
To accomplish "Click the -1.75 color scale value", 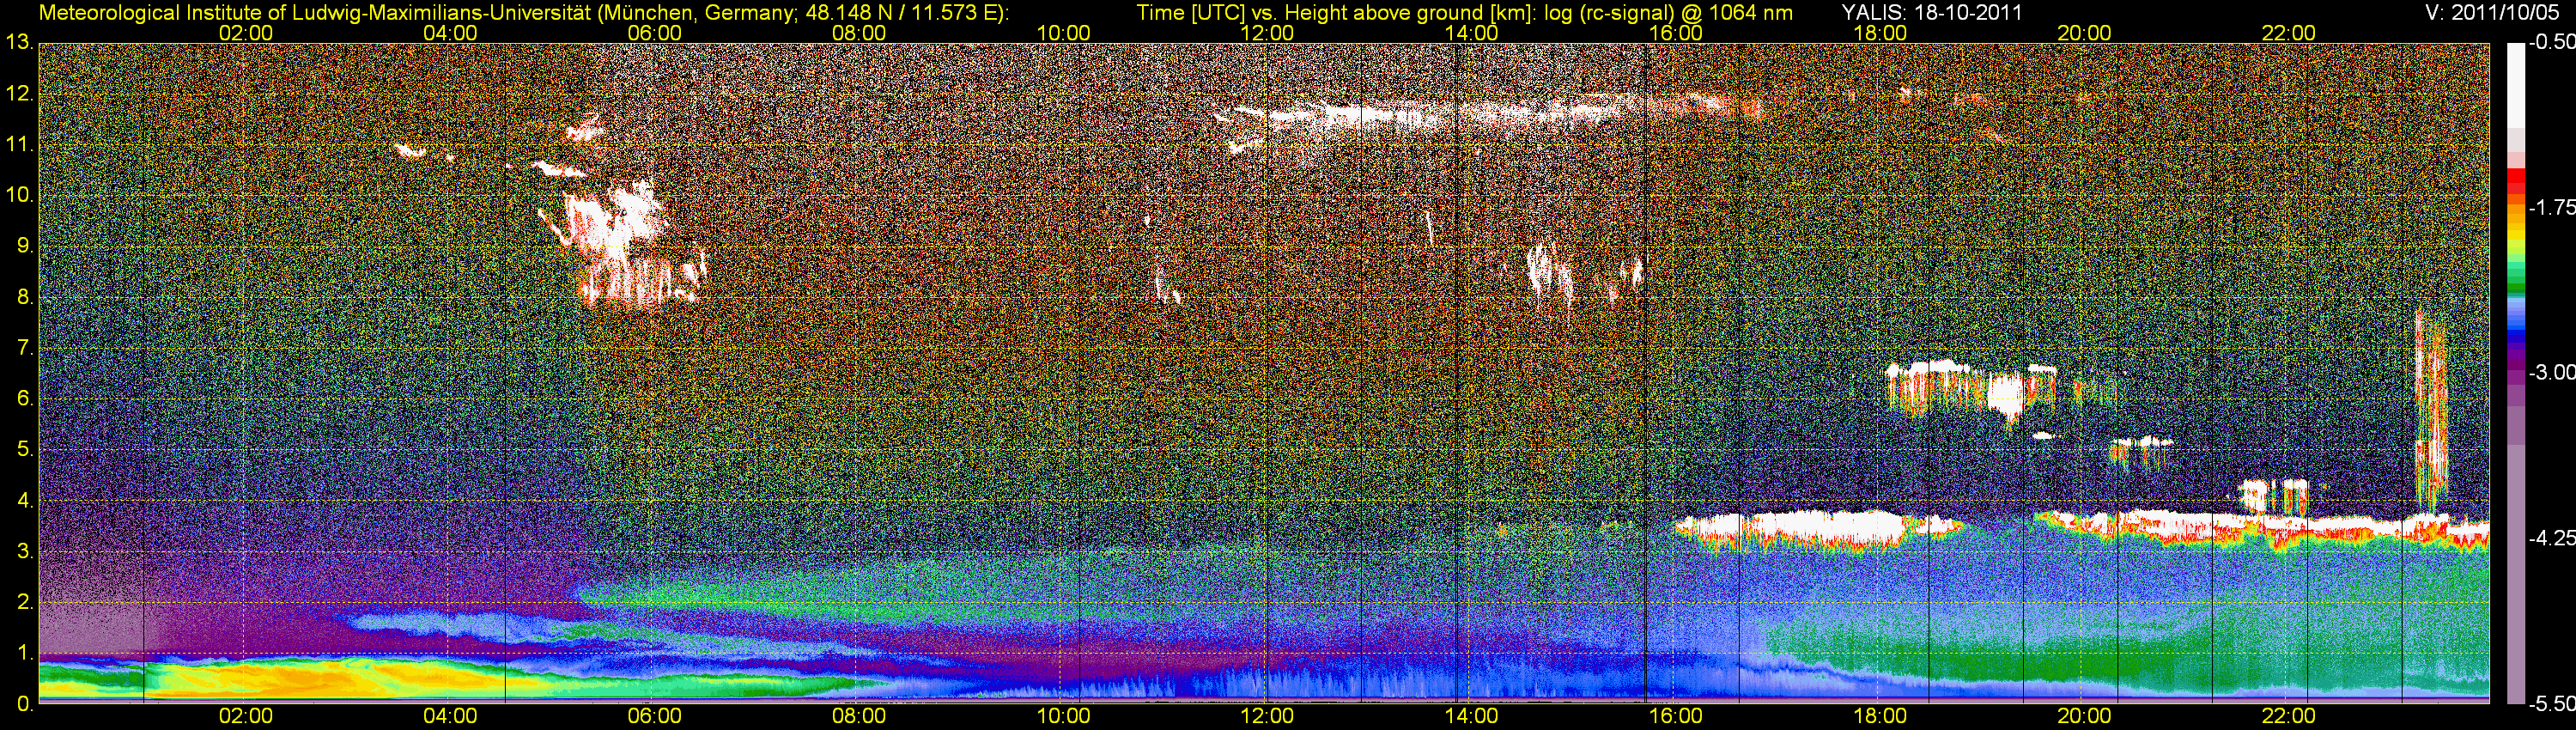I will [2551, 208].
